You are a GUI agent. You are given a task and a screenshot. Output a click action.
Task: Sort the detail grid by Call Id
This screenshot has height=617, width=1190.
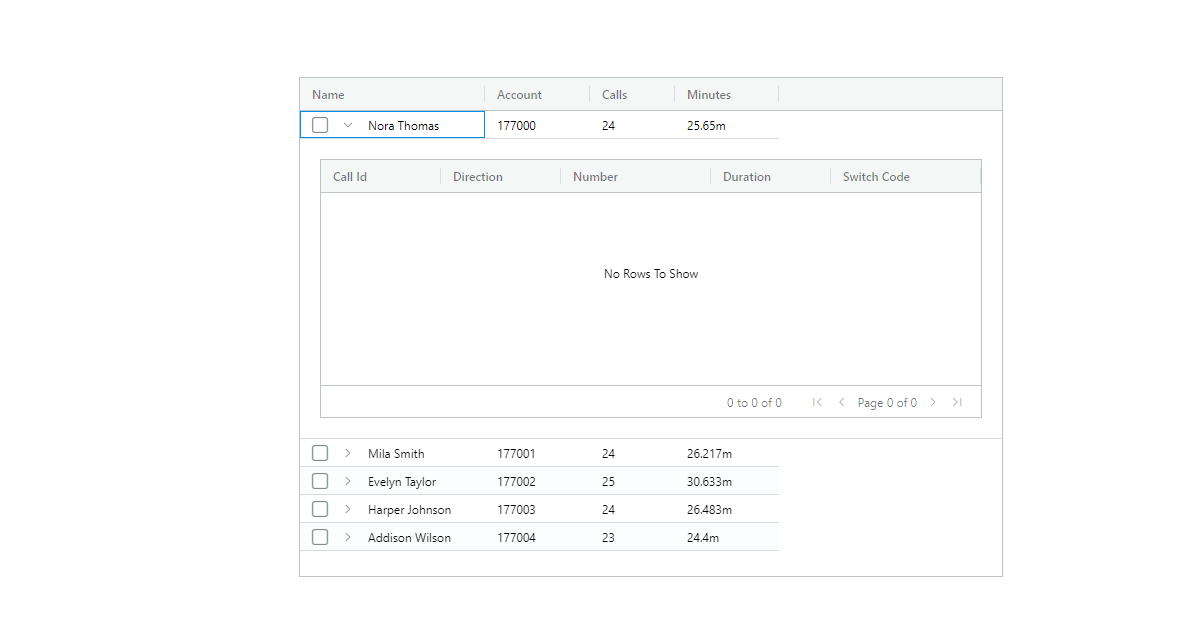350,176
